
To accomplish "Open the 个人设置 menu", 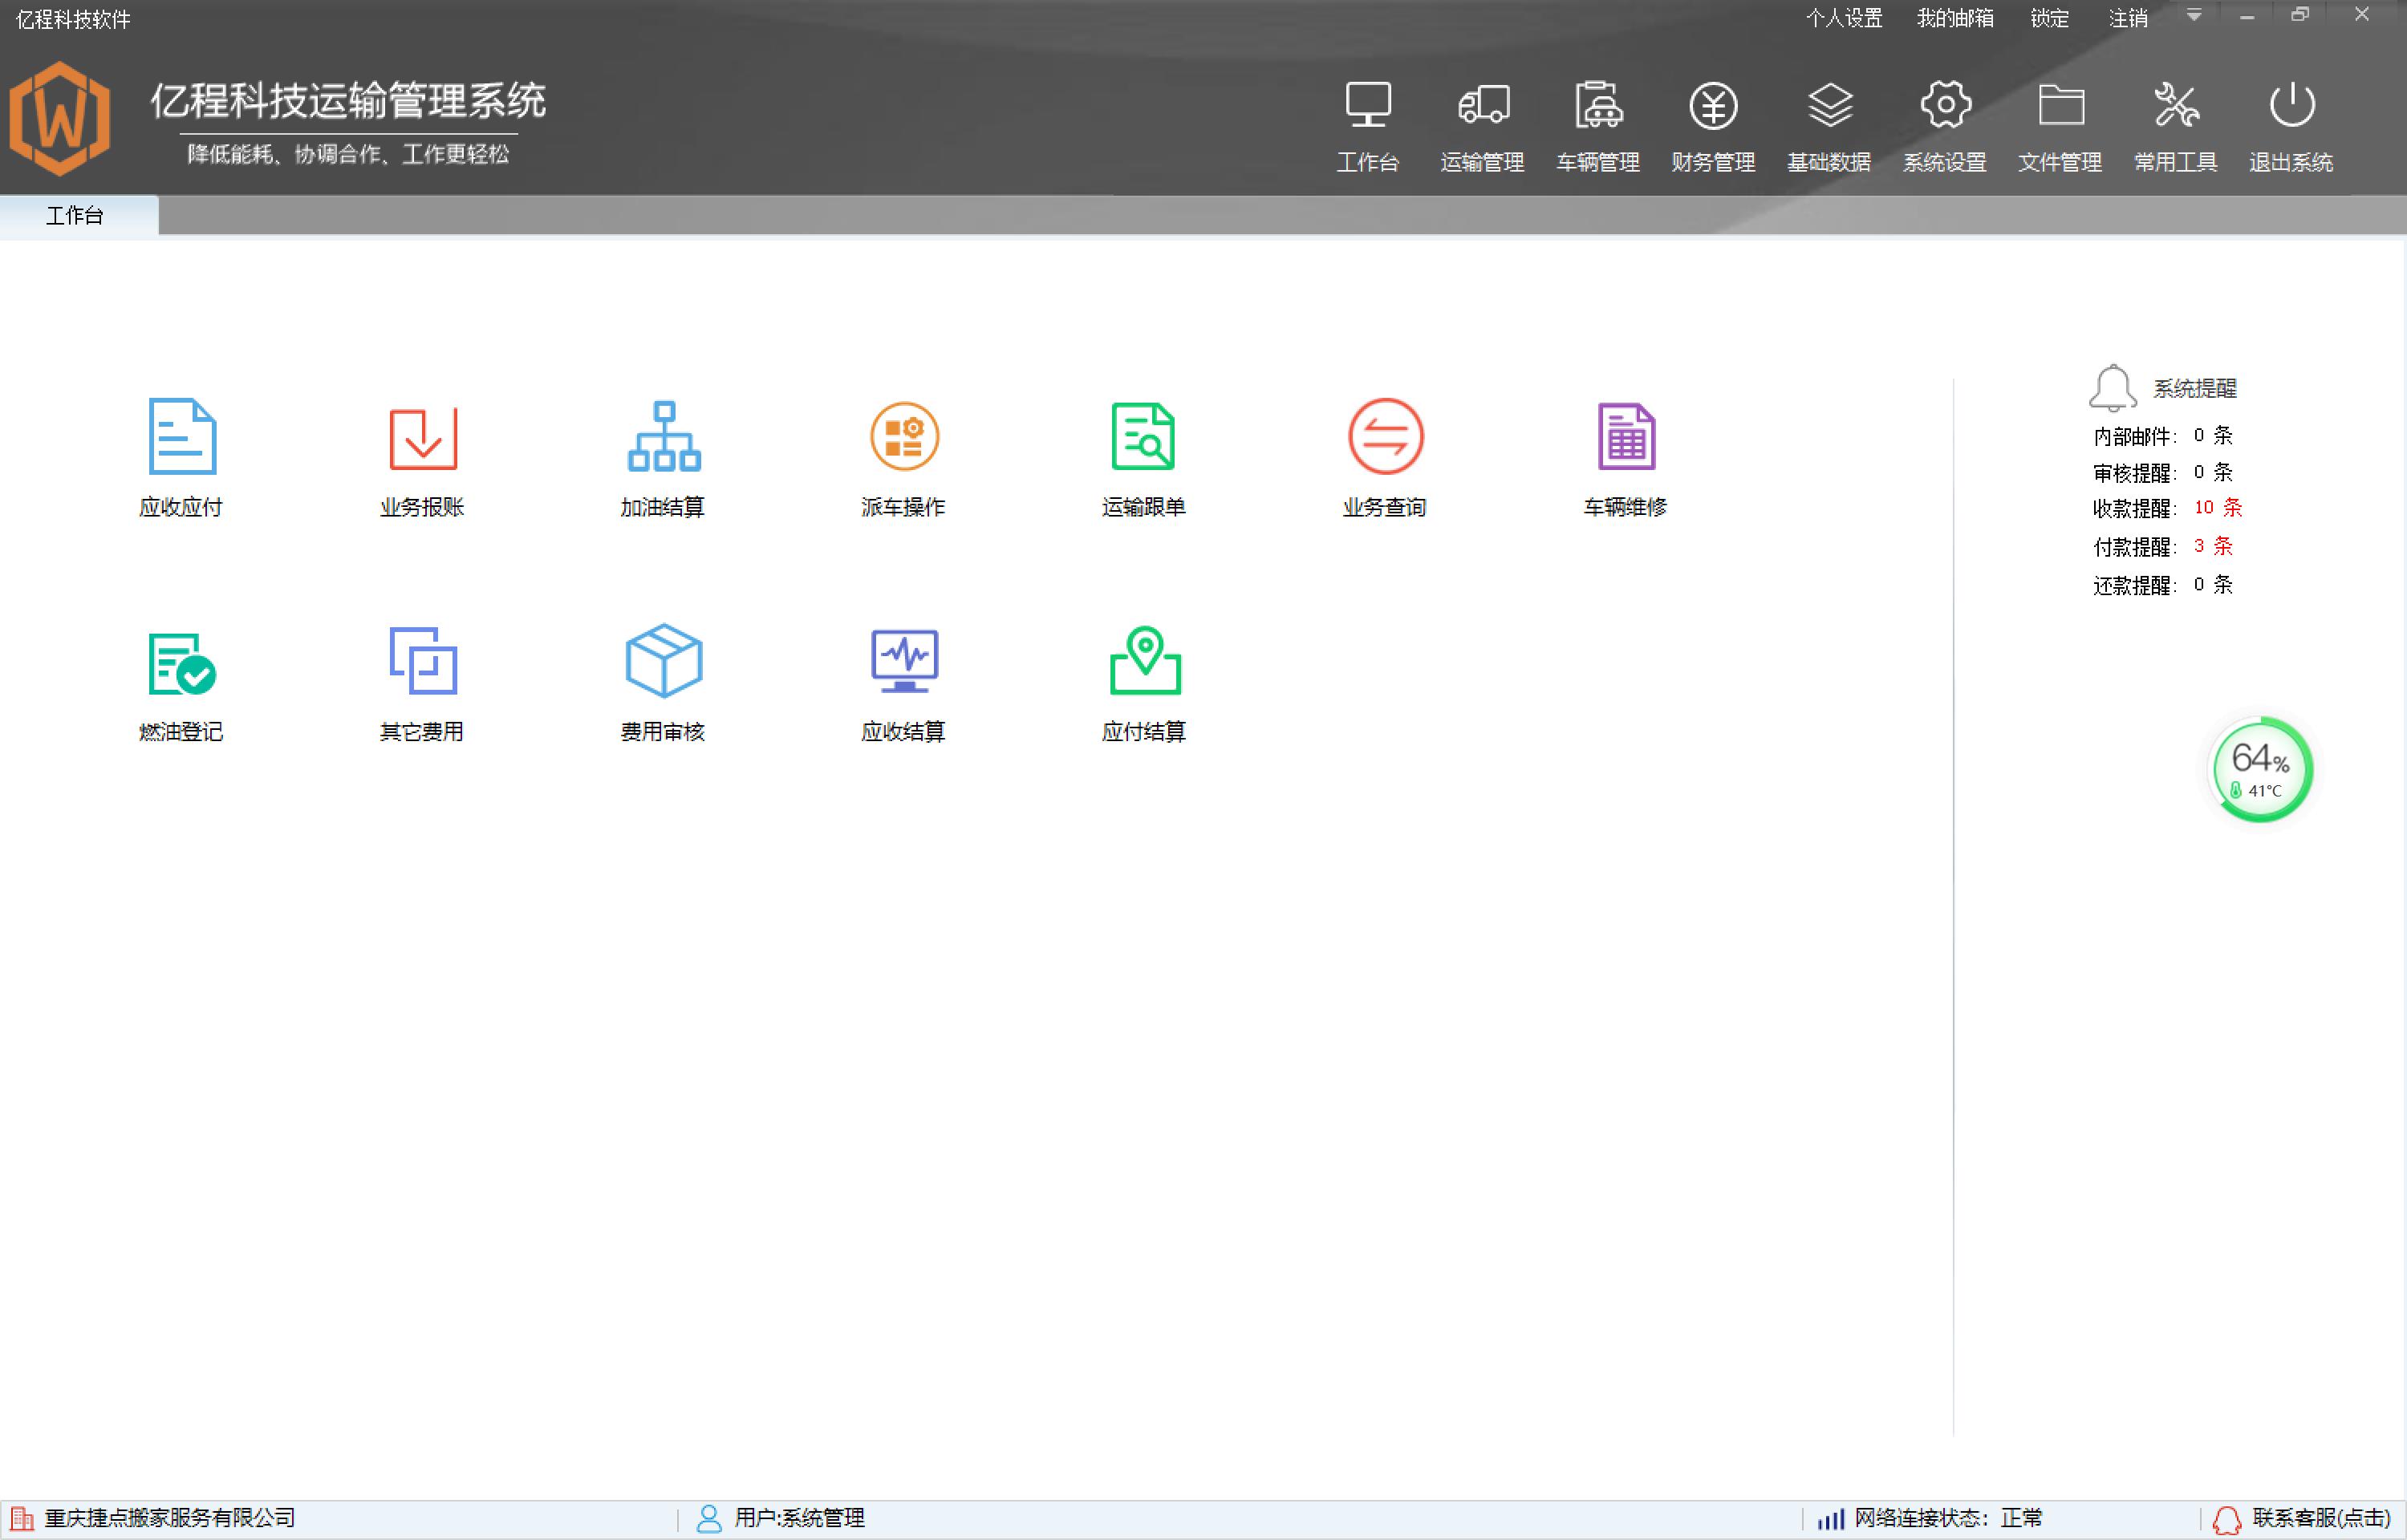I will point(1845,17).
